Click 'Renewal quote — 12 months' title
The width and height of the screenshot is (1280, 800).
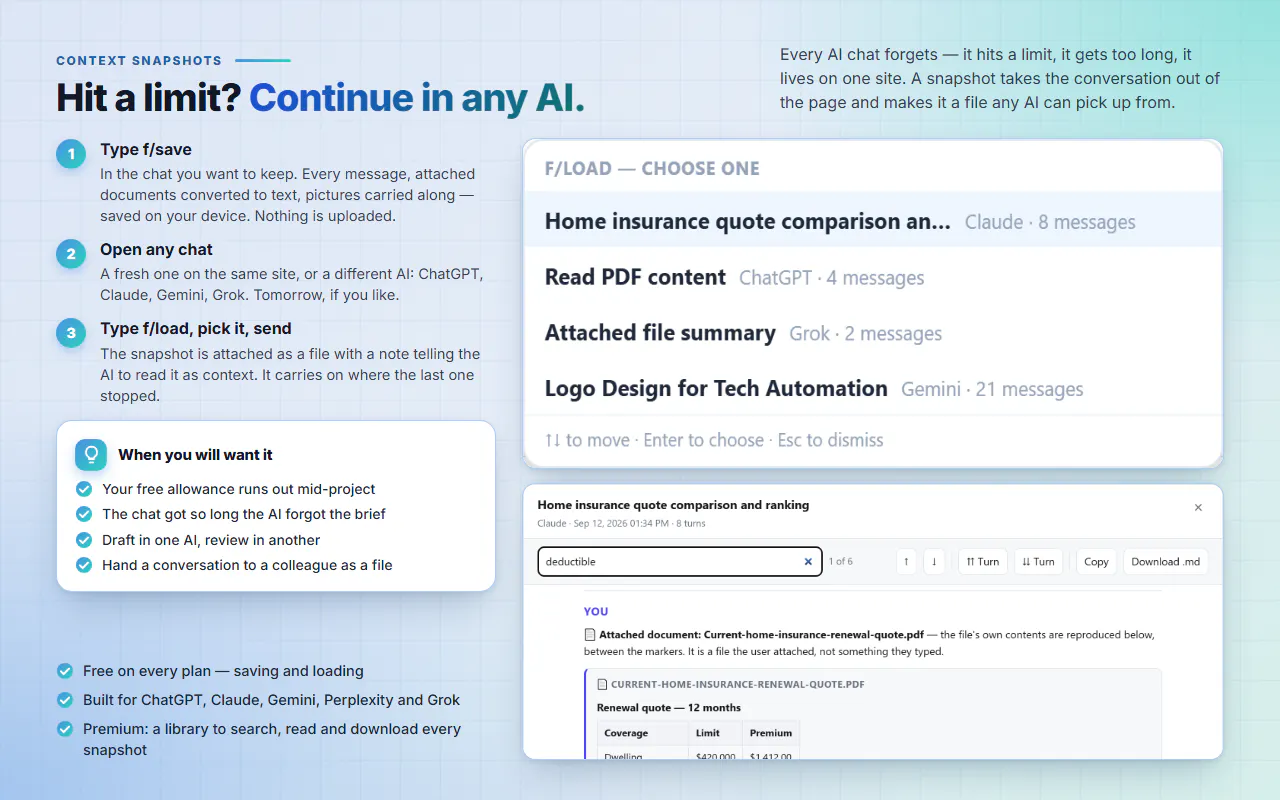pyautogui.click(x=669, y=708)
